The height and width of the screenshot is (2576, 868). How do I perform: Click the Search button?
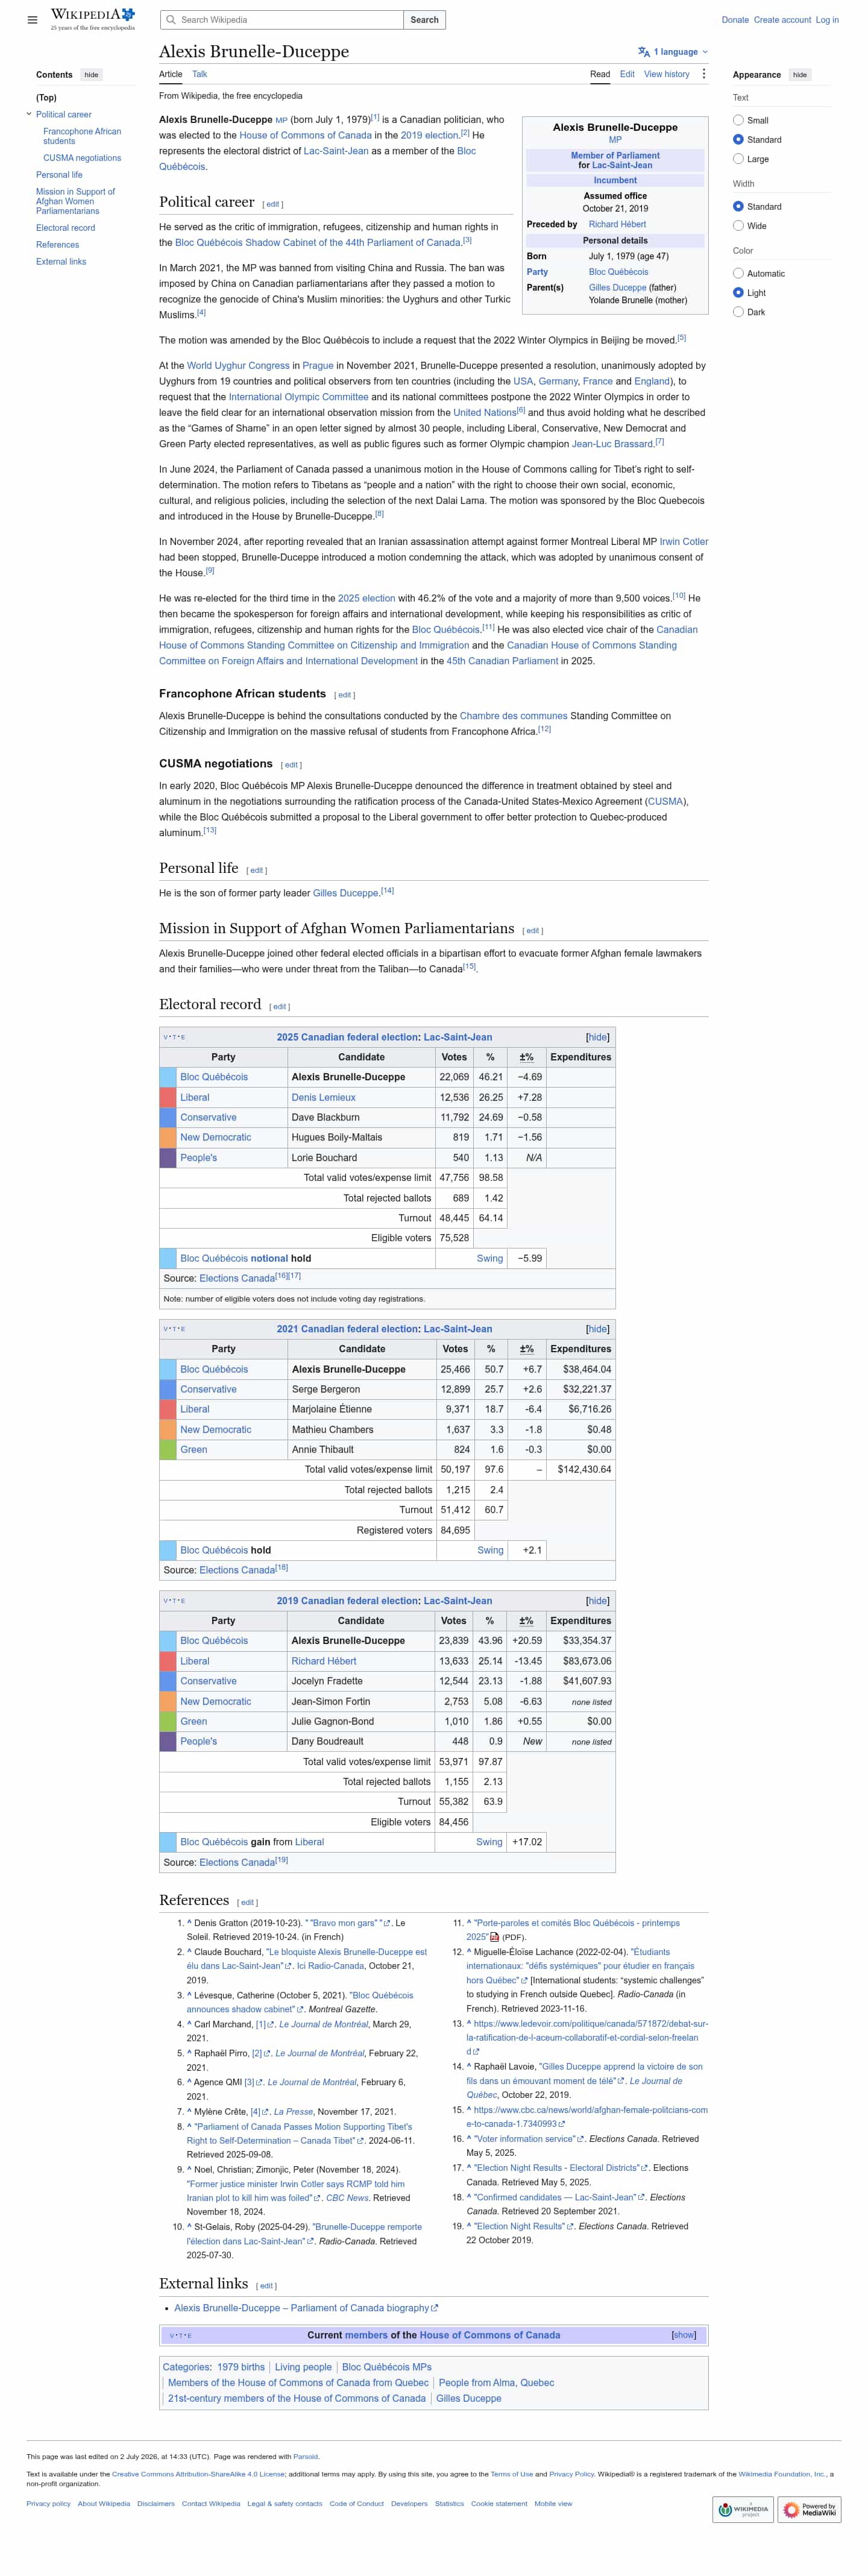pyautogui.click(x=424, y=20)
